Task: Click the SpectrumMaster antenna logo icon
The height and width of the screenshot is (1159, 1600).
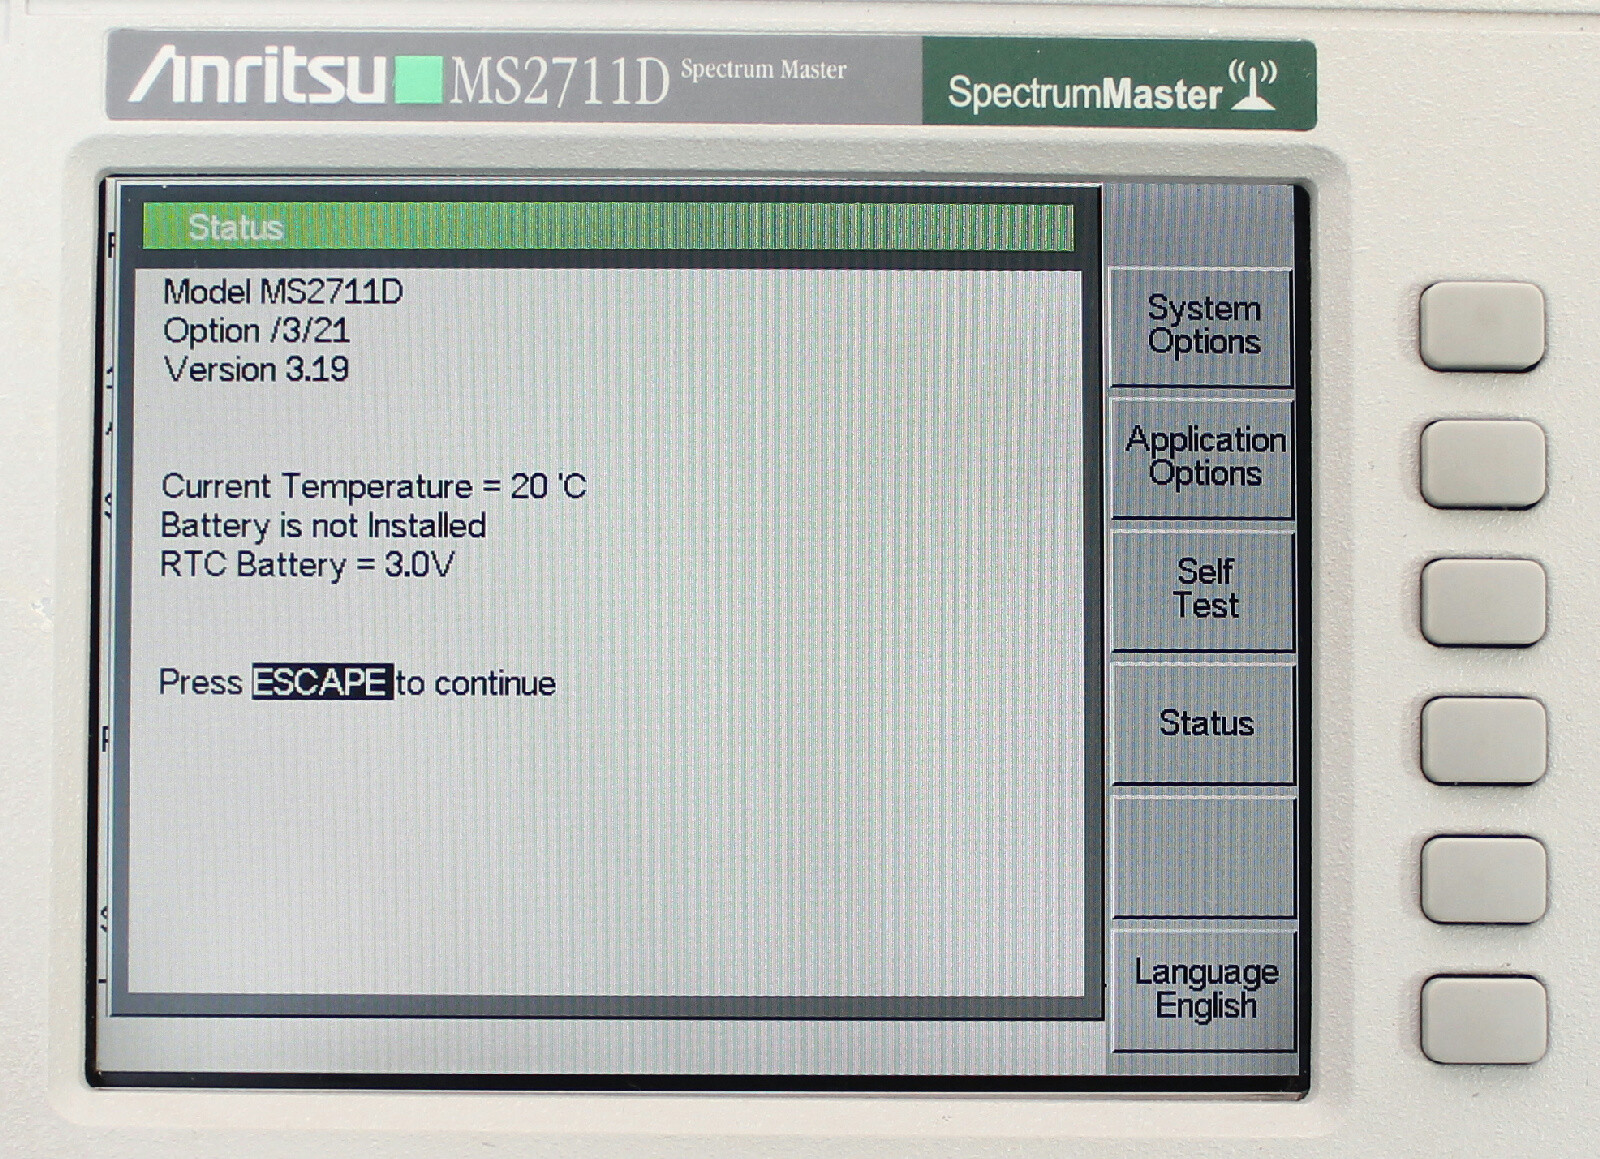Action: 1252,84
